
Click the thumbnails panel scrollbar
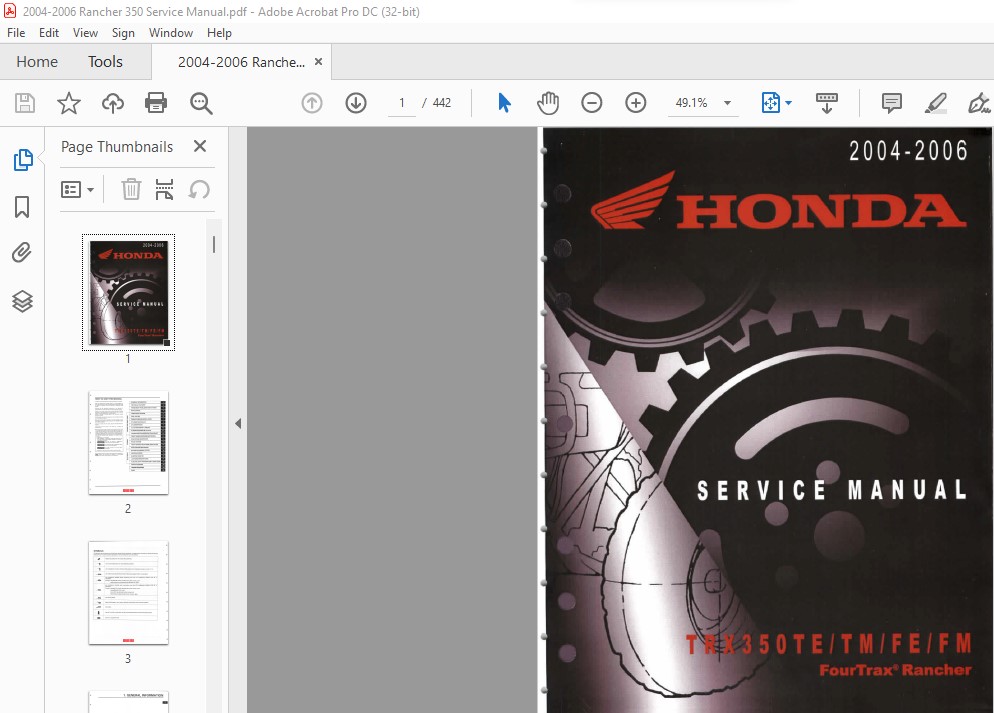click(x=214, y=245)
